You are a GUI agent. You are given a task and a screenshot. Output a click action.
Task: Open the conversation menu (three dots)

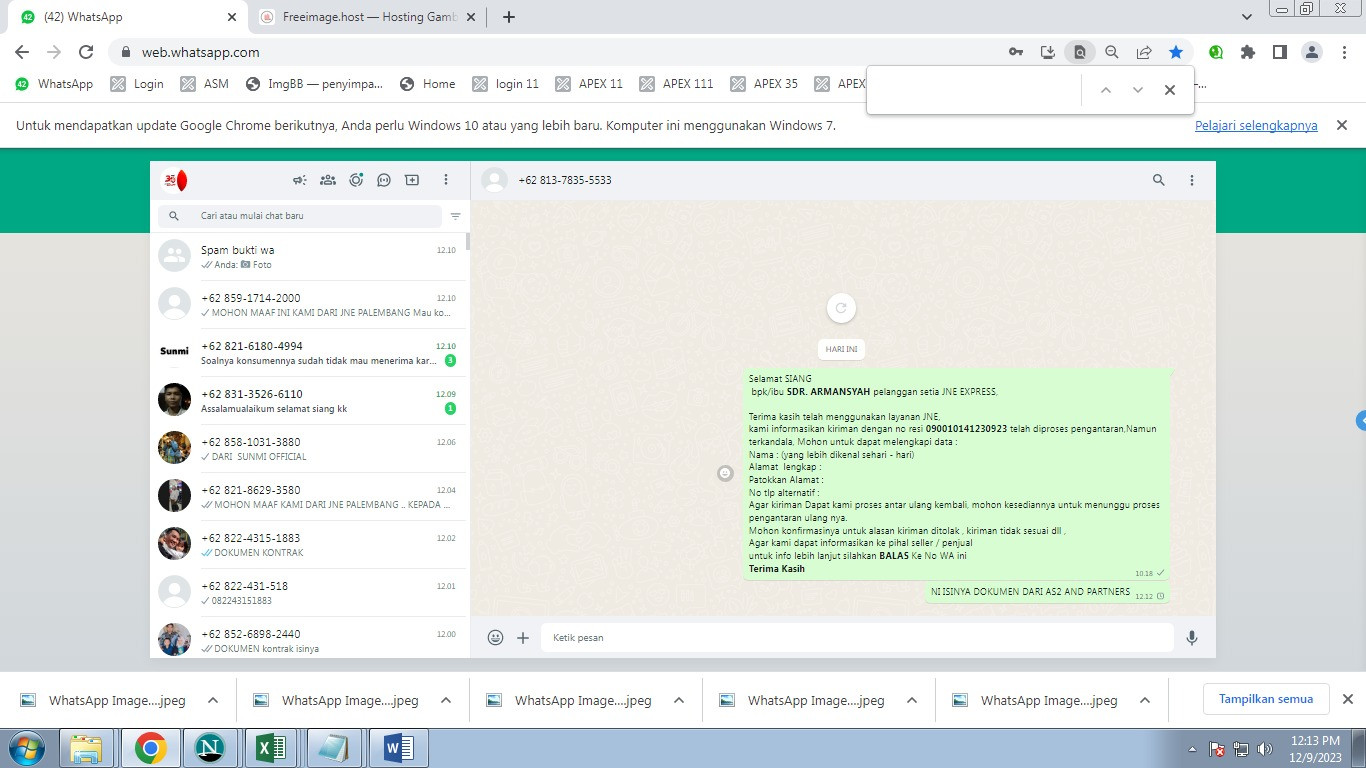pos(1191,180)
